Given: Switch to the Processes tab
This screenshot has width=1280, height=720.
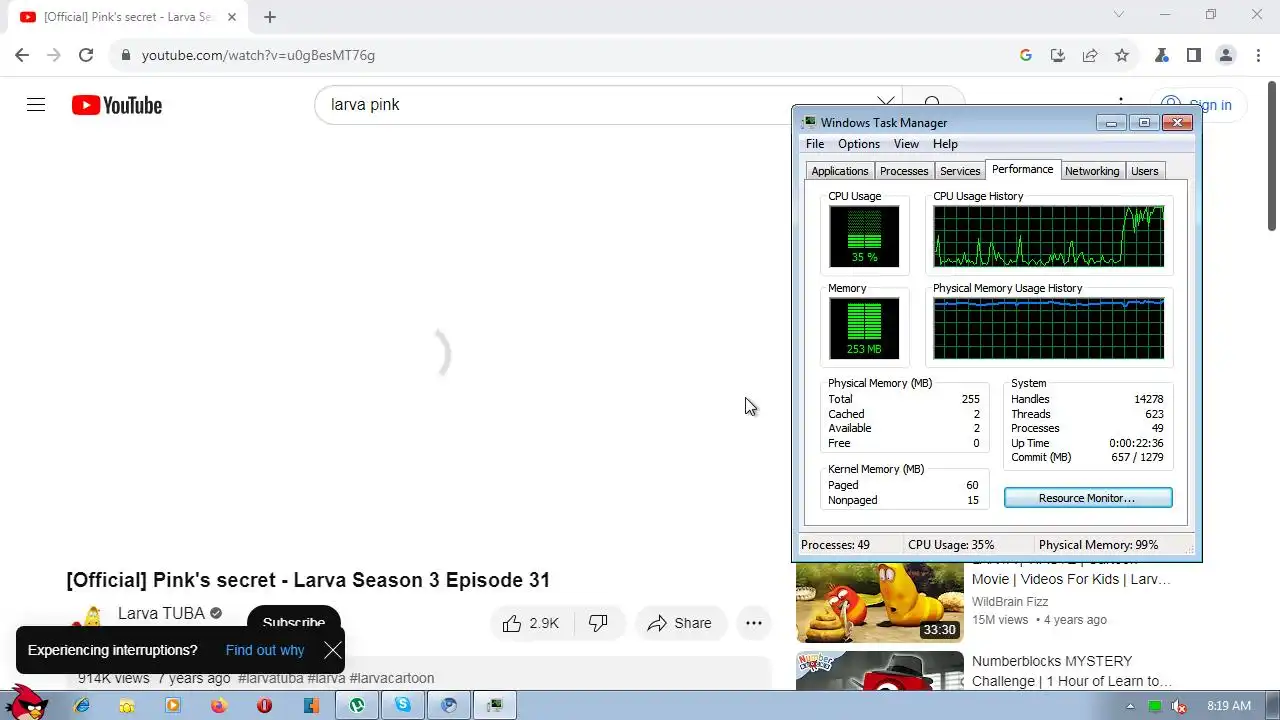Looking at the screenshot, I should (904, 171).
